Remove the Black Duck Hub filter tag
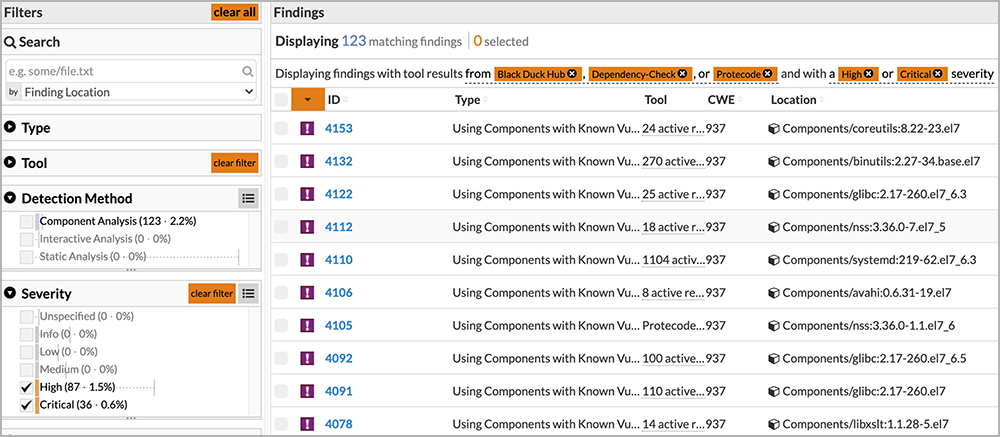Image resolution: width=1000 pixels, height=437 pixels. click(x=571, y=74)
